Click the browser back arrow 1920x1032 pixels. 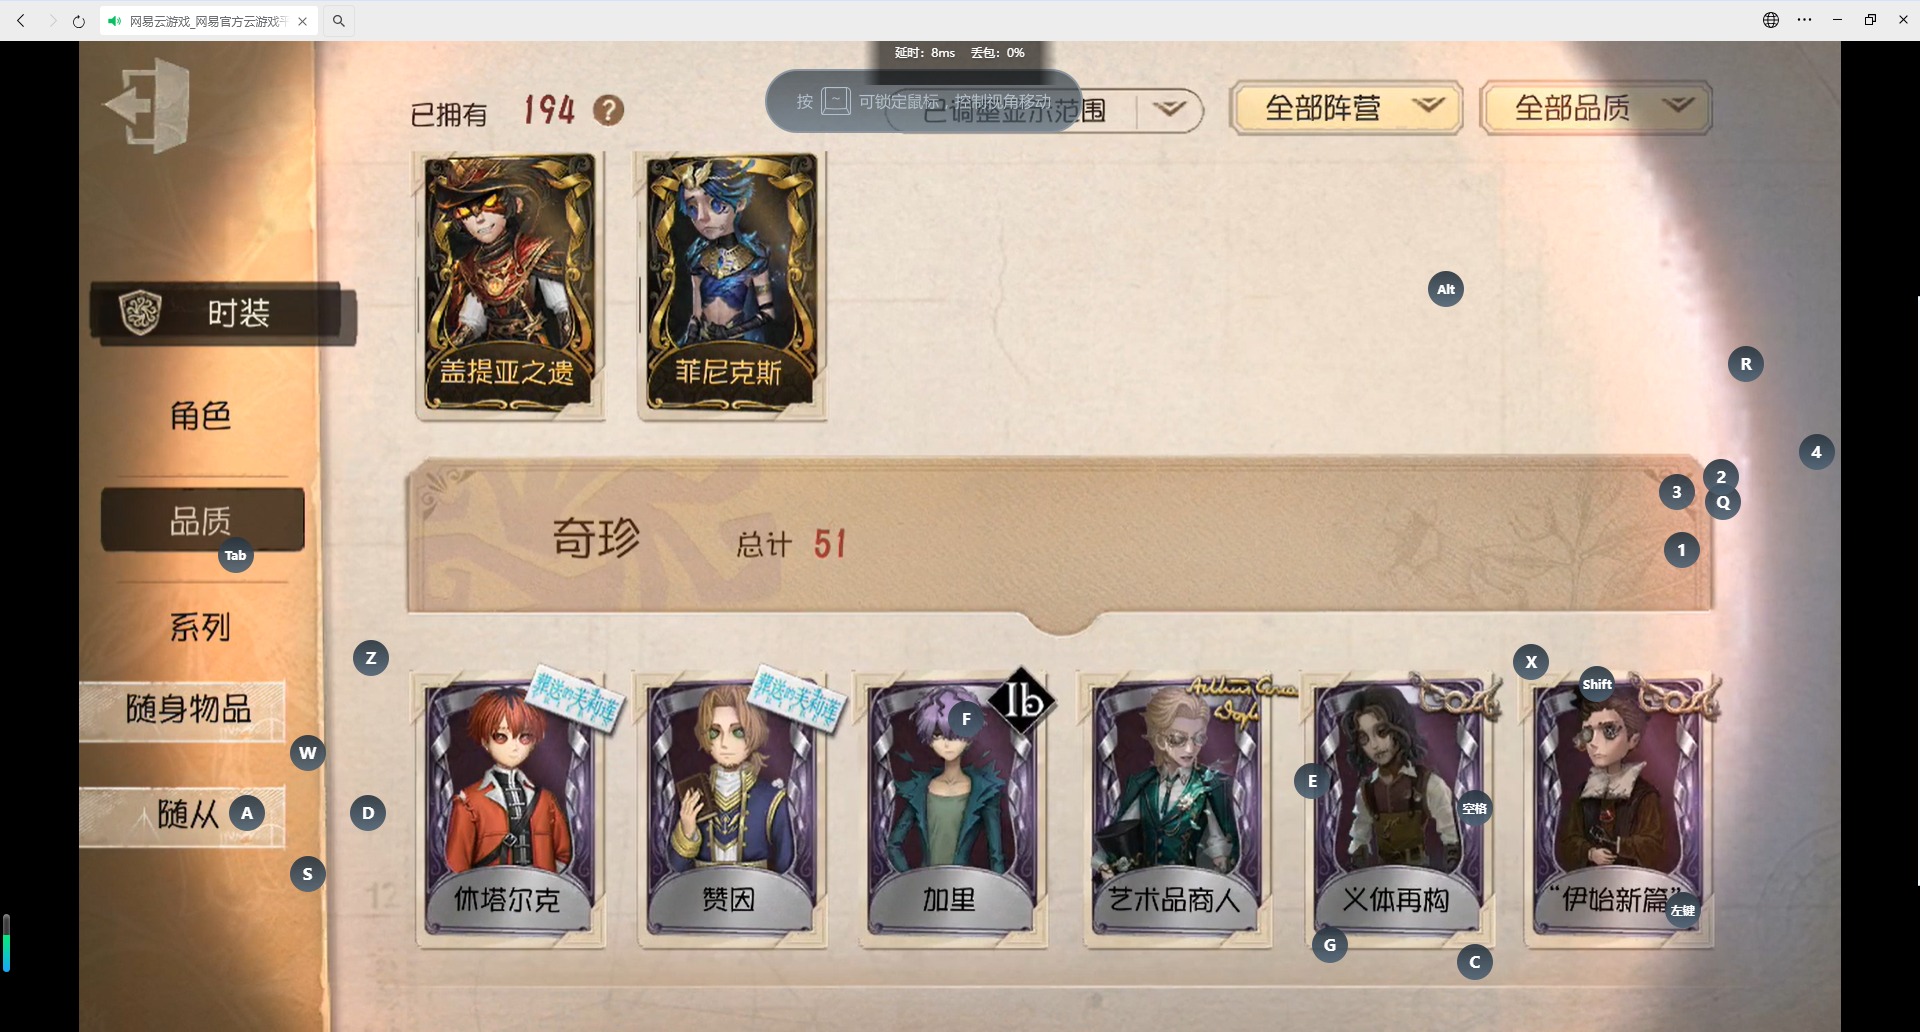(x=21, y=21)
